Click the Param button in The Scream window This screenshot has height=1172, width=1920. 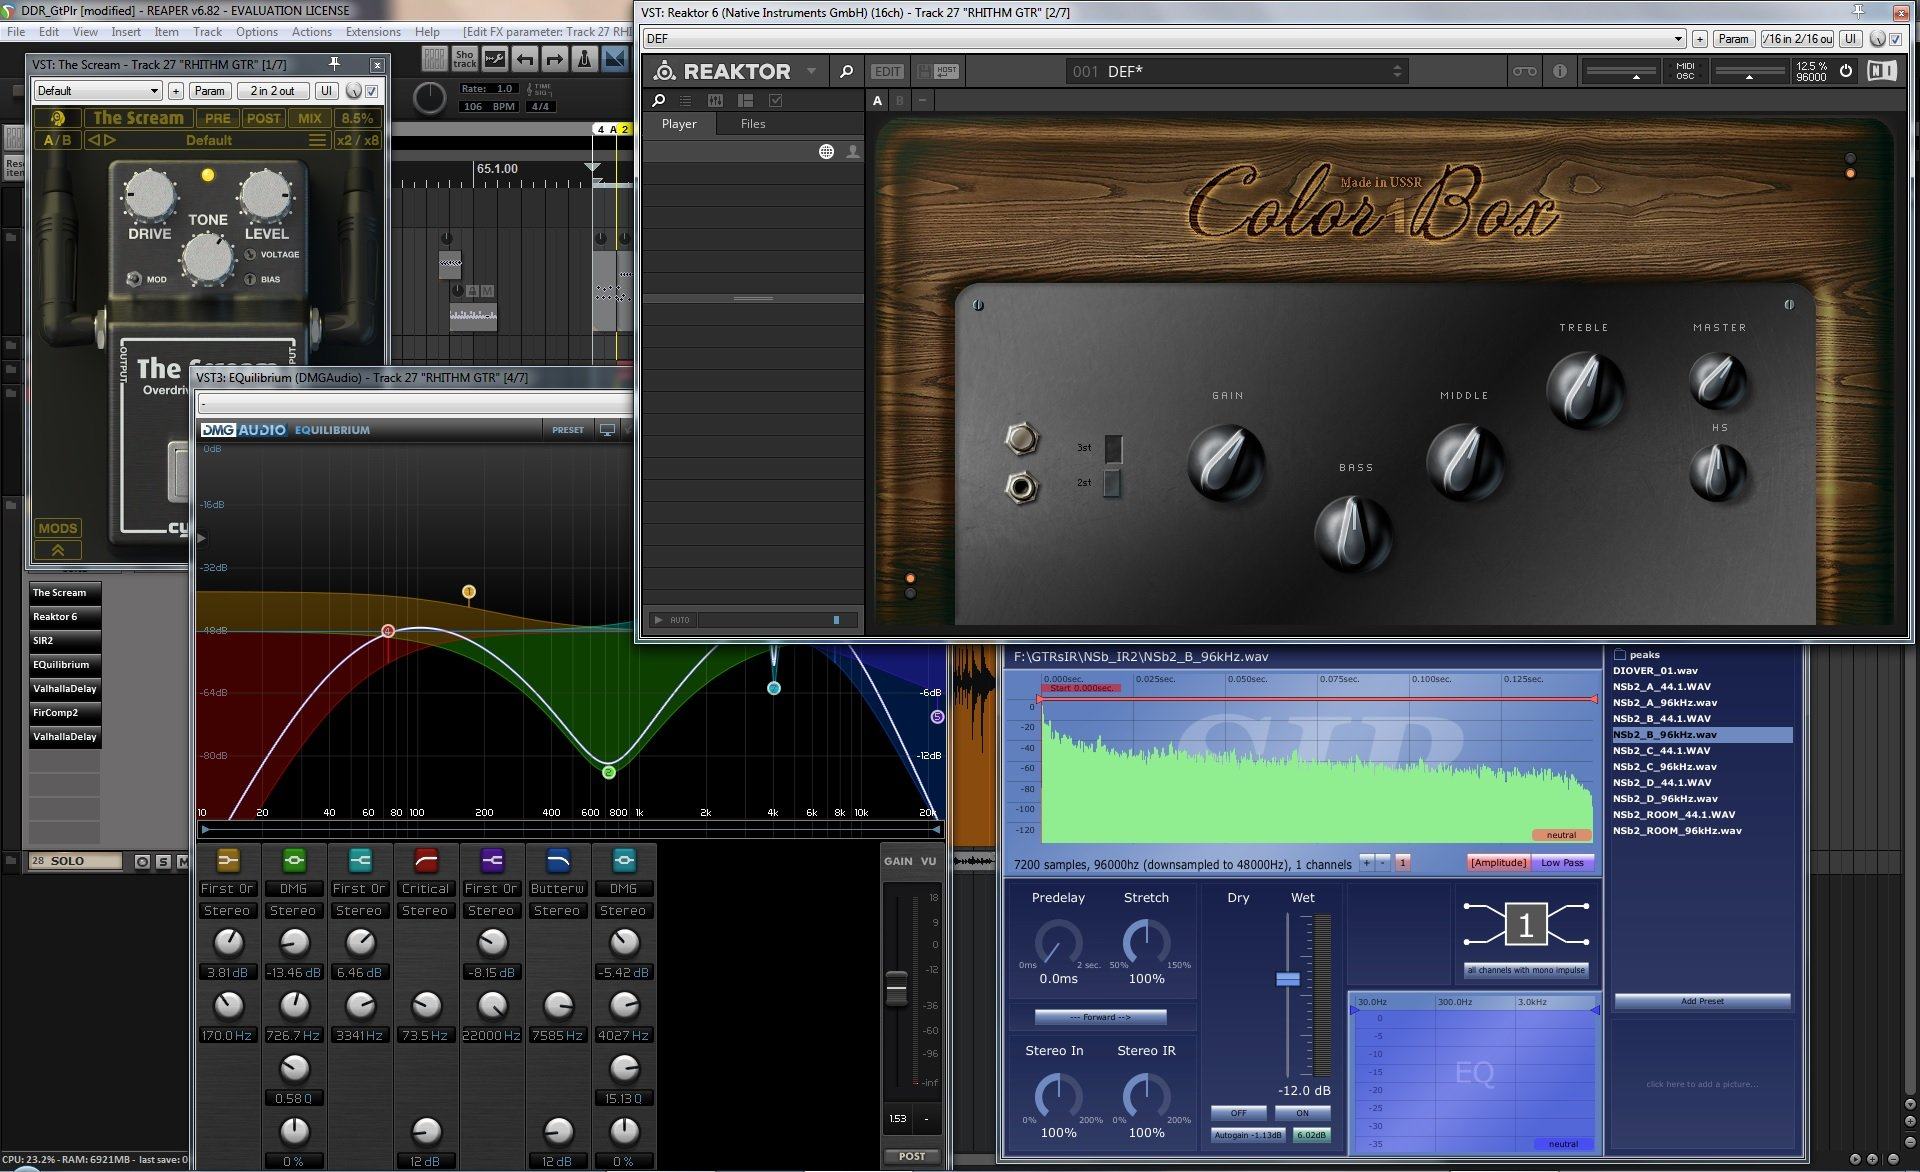[209, 91]
